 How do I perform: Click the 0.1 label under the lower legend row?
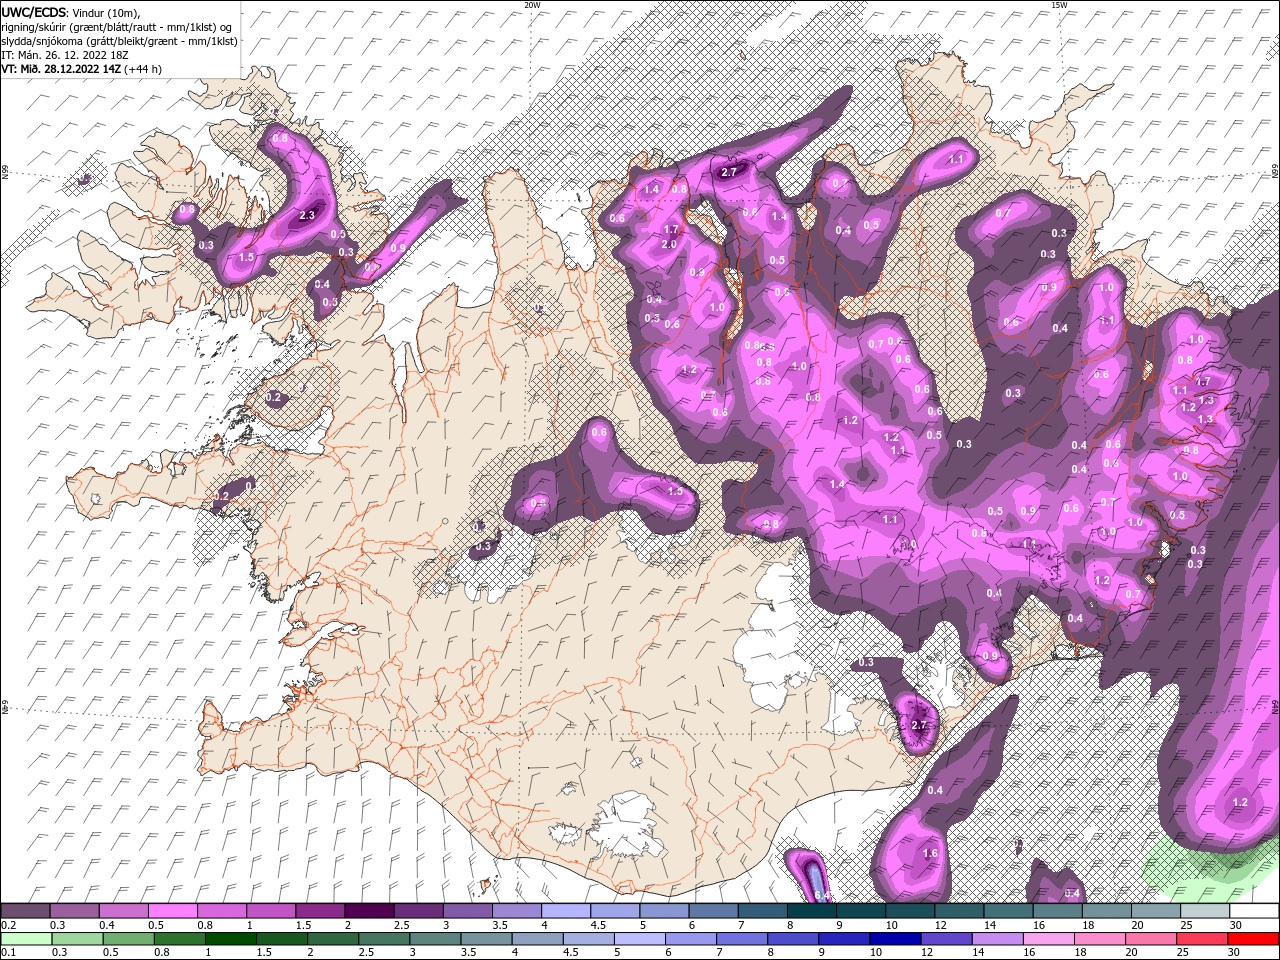[x=9, y=953]
